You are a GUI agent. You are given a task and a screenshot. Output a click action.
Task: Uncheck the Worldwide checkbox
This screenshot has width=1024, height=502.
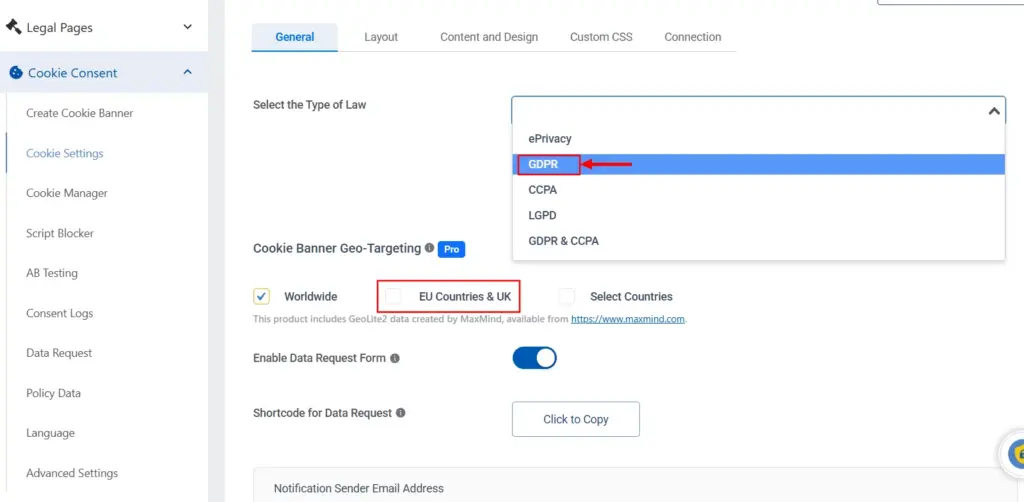[261, 296]
